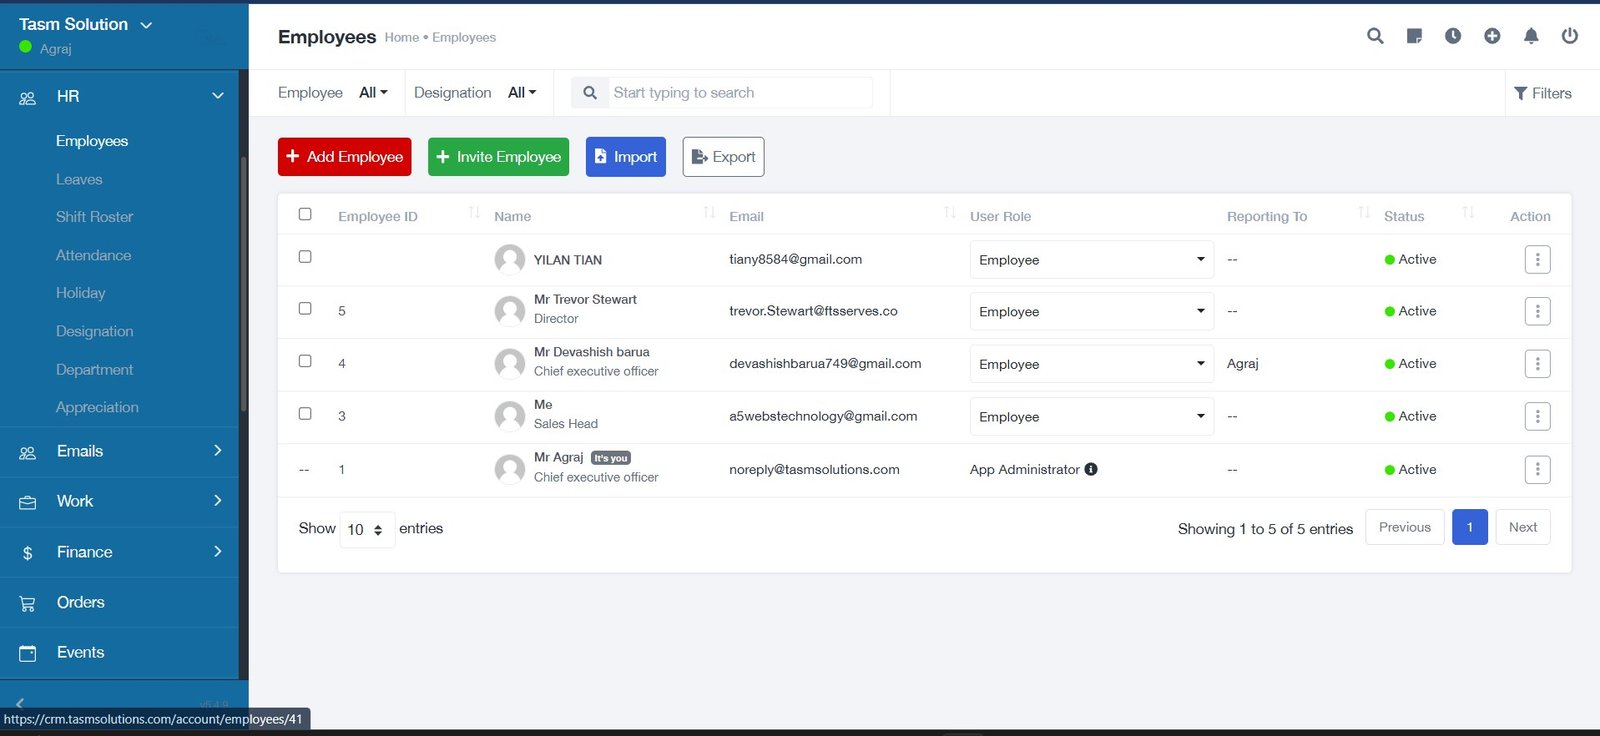
Task: Open Department in HR menu
Action: tap(94, 370)
